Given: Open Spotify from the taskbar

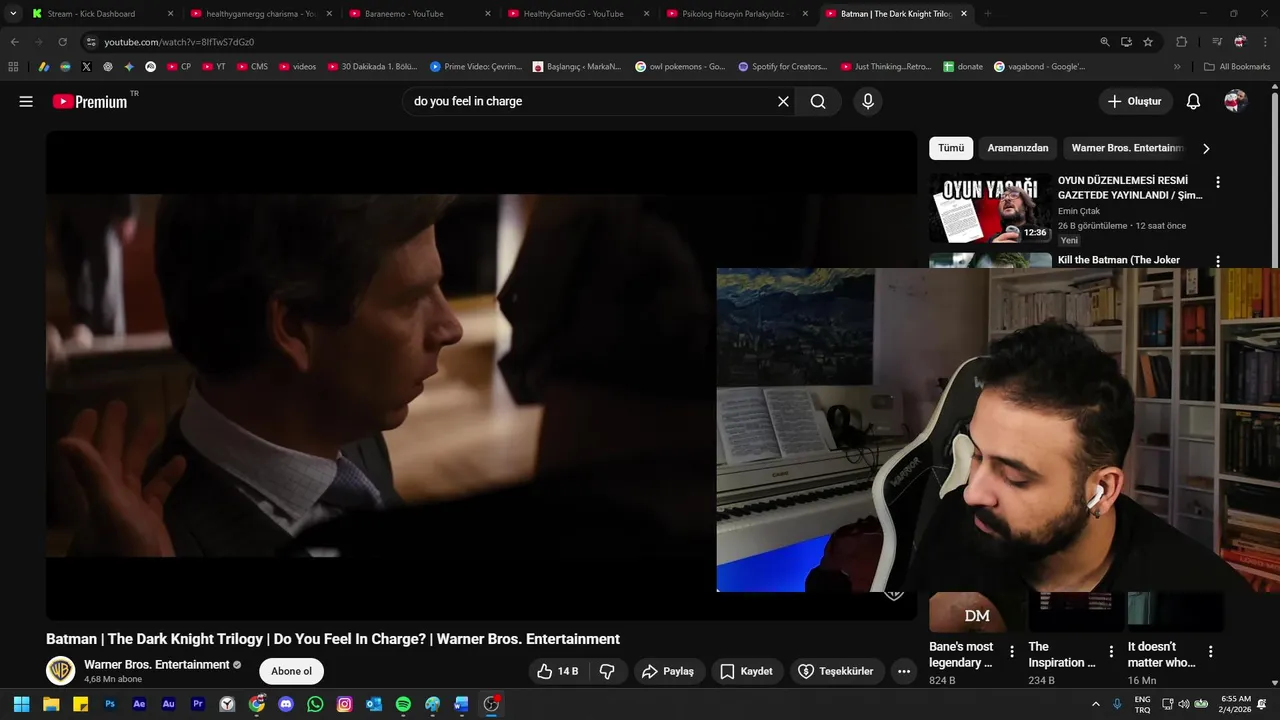Looking at the screenshot, I should pyautogui.click(x=403, y=704).
